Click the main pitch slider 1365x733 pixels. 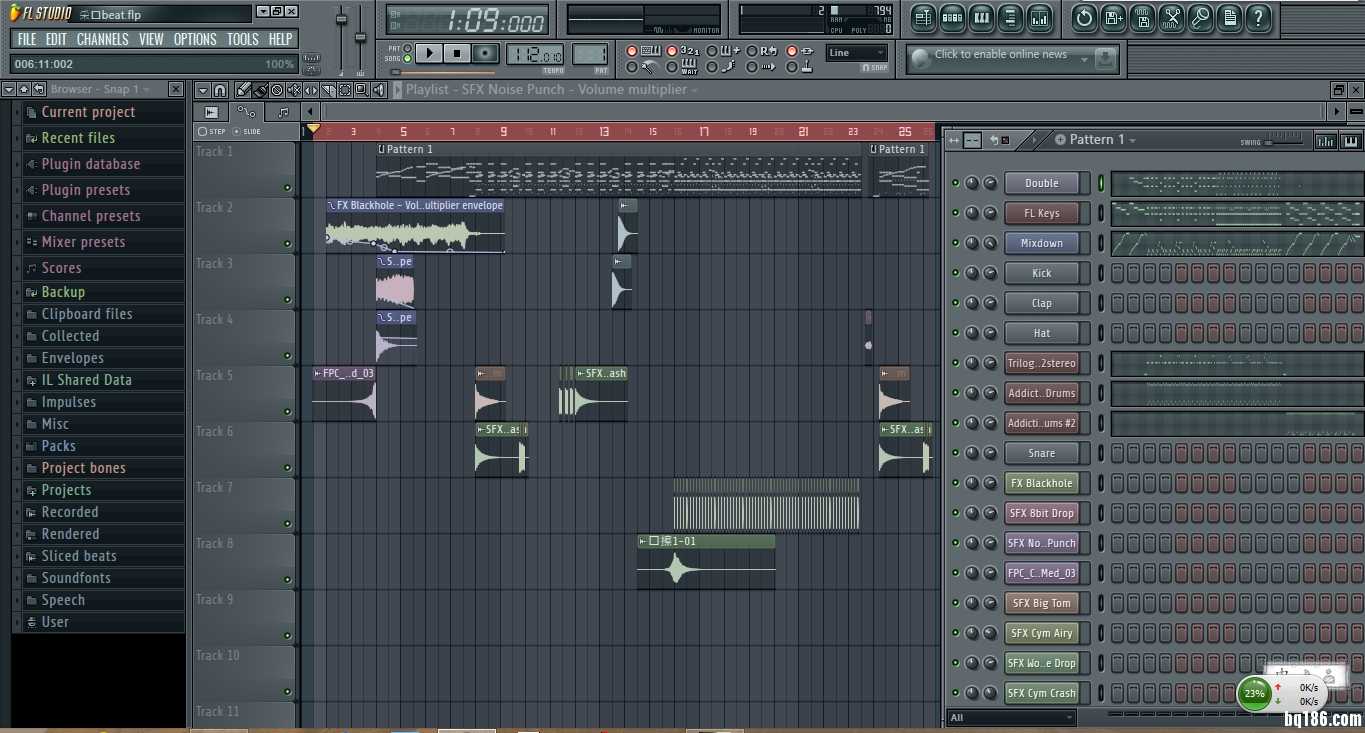361,38
